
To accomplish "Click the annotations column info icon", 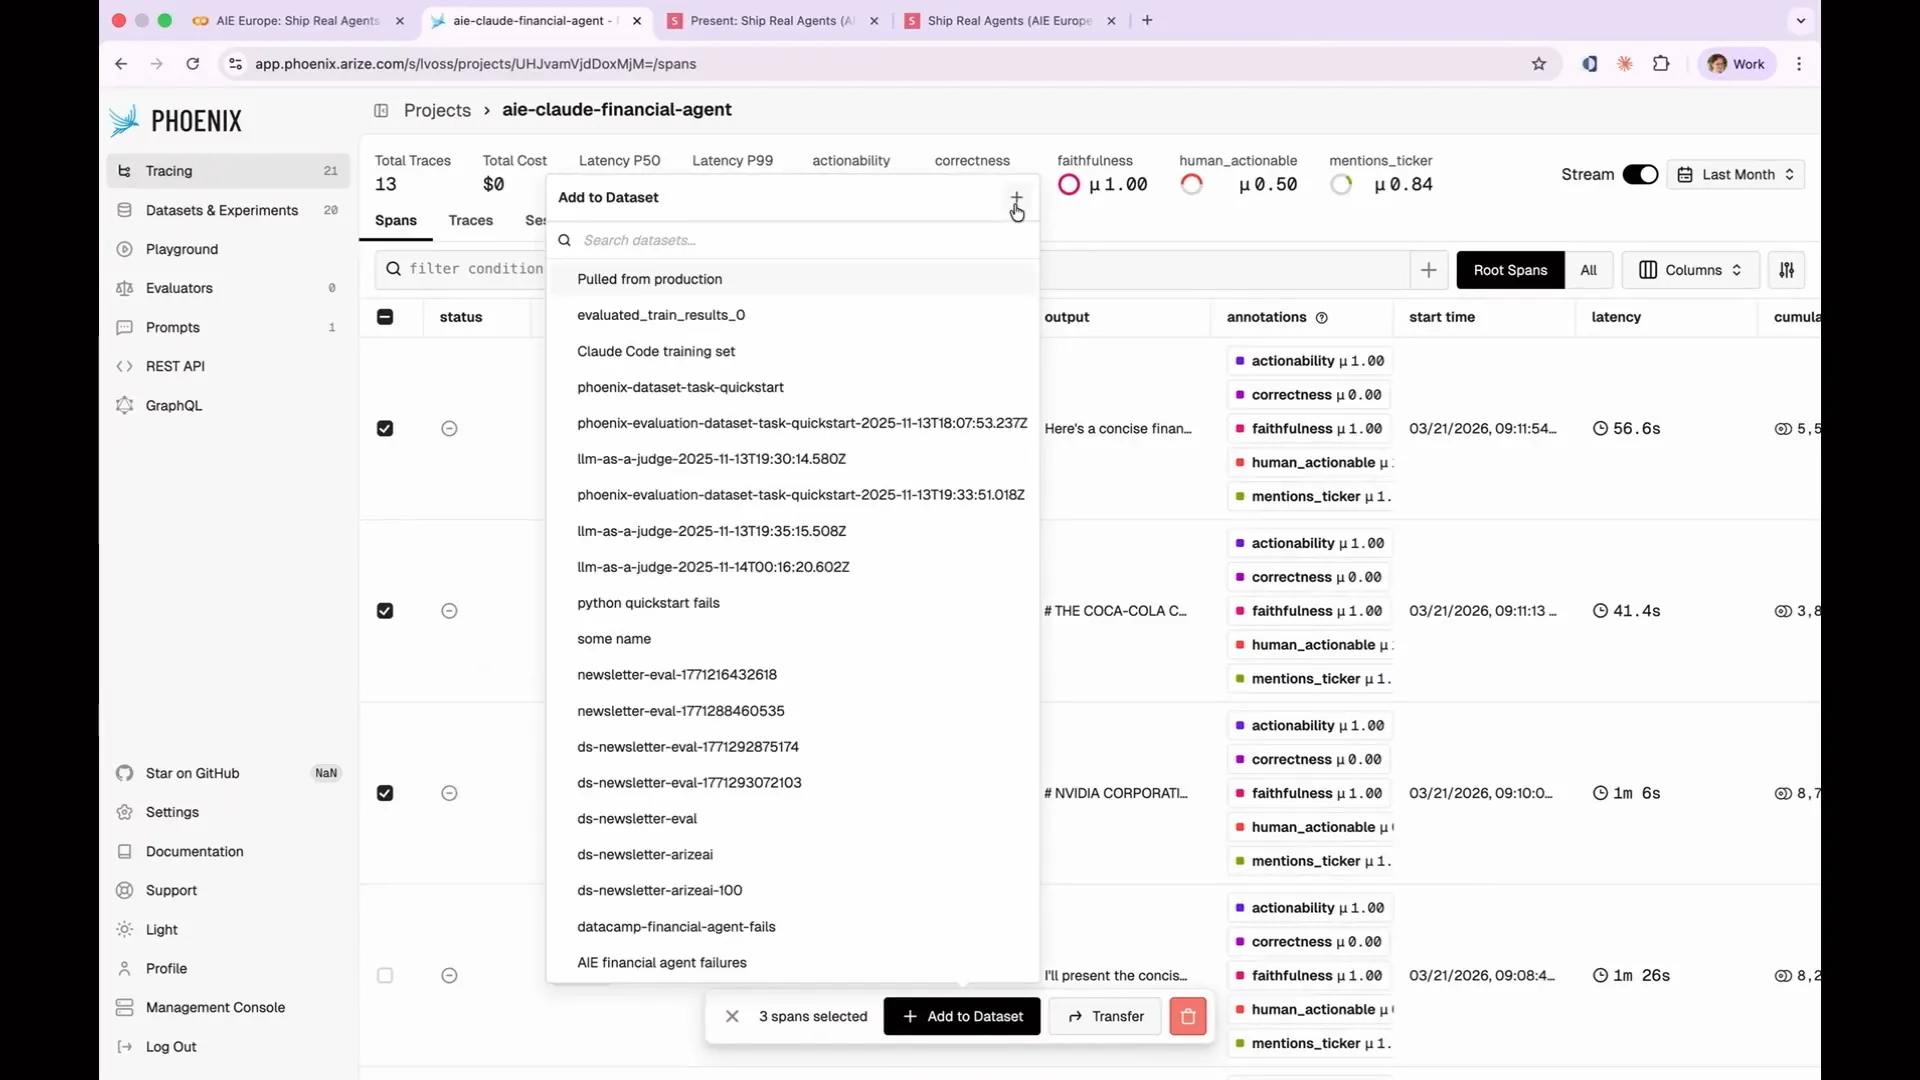I will 1322,318.
